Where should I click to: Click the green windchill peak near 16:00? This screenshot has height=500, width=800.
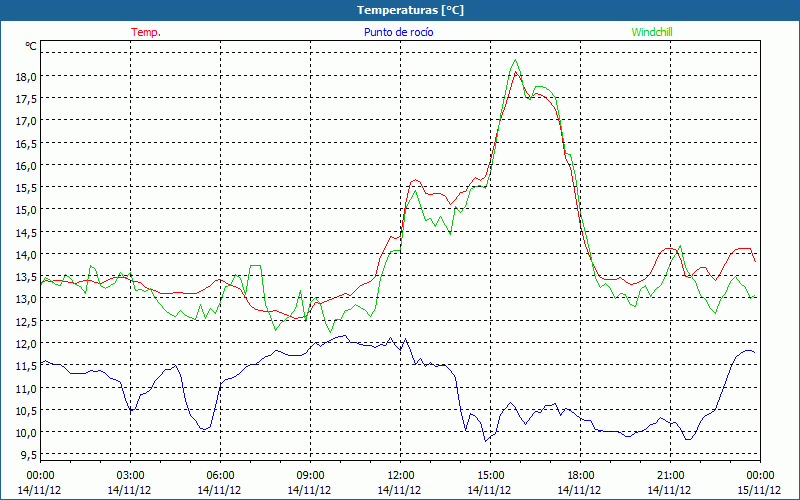515,60
